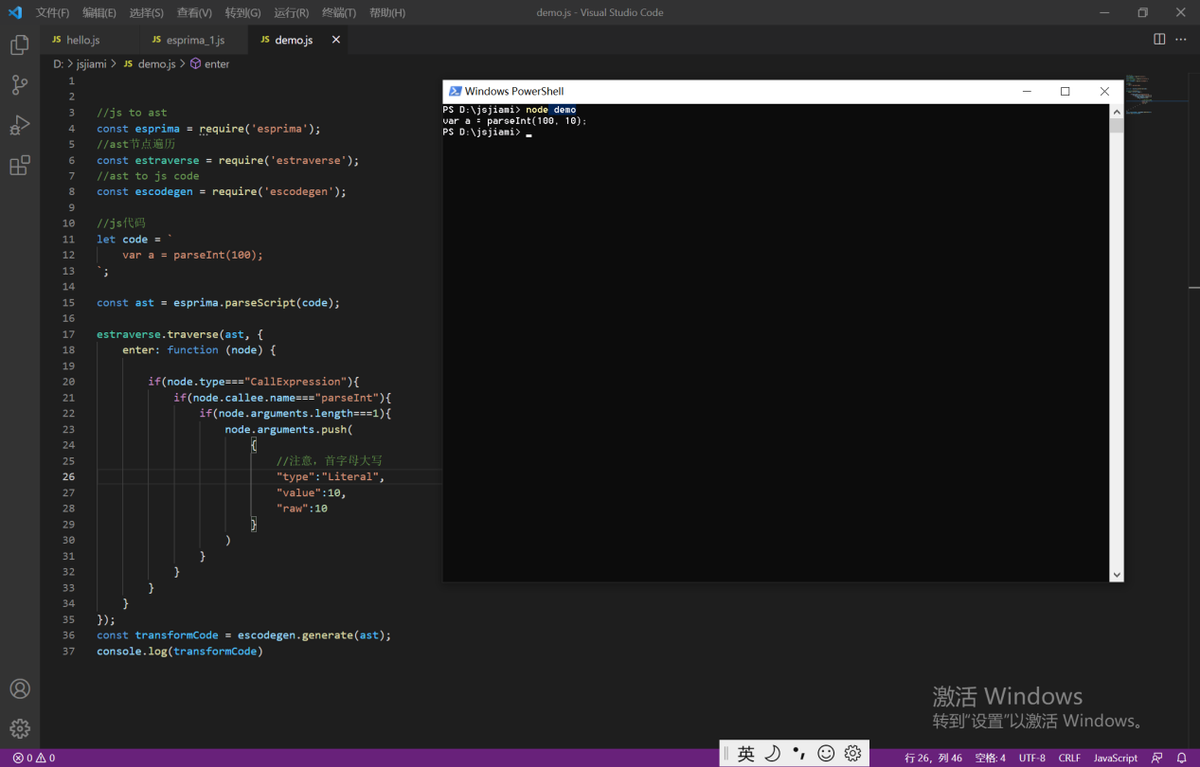The height and width of the screenshot is (767, 1200).
Task: Expand the jsjiami breadcrumb folder
Action: [91, 64]
